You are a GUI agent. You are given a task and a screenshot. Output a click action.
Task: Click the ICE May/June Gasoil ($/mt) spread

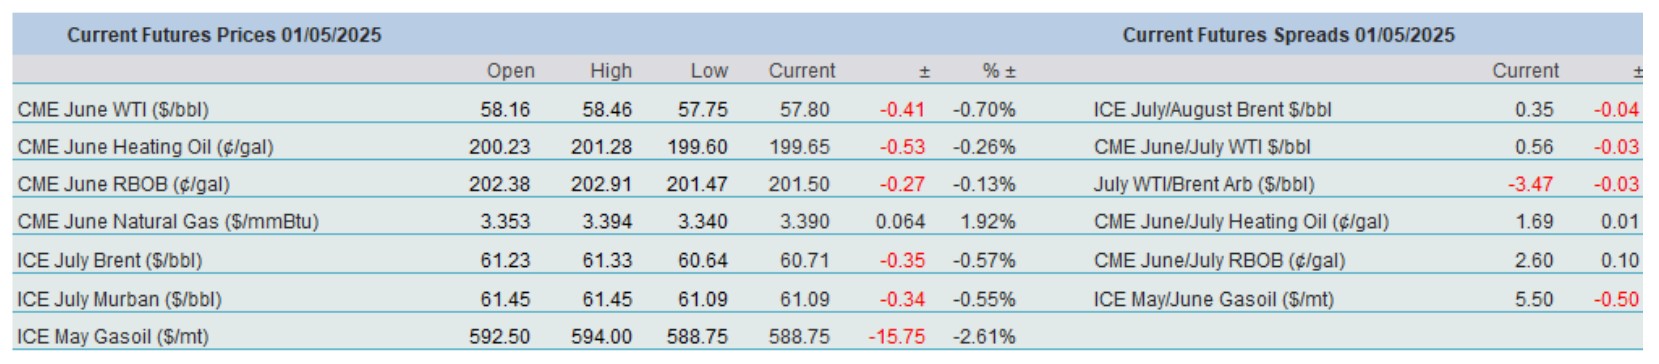pyautogui.click(x=1213, y=299)
